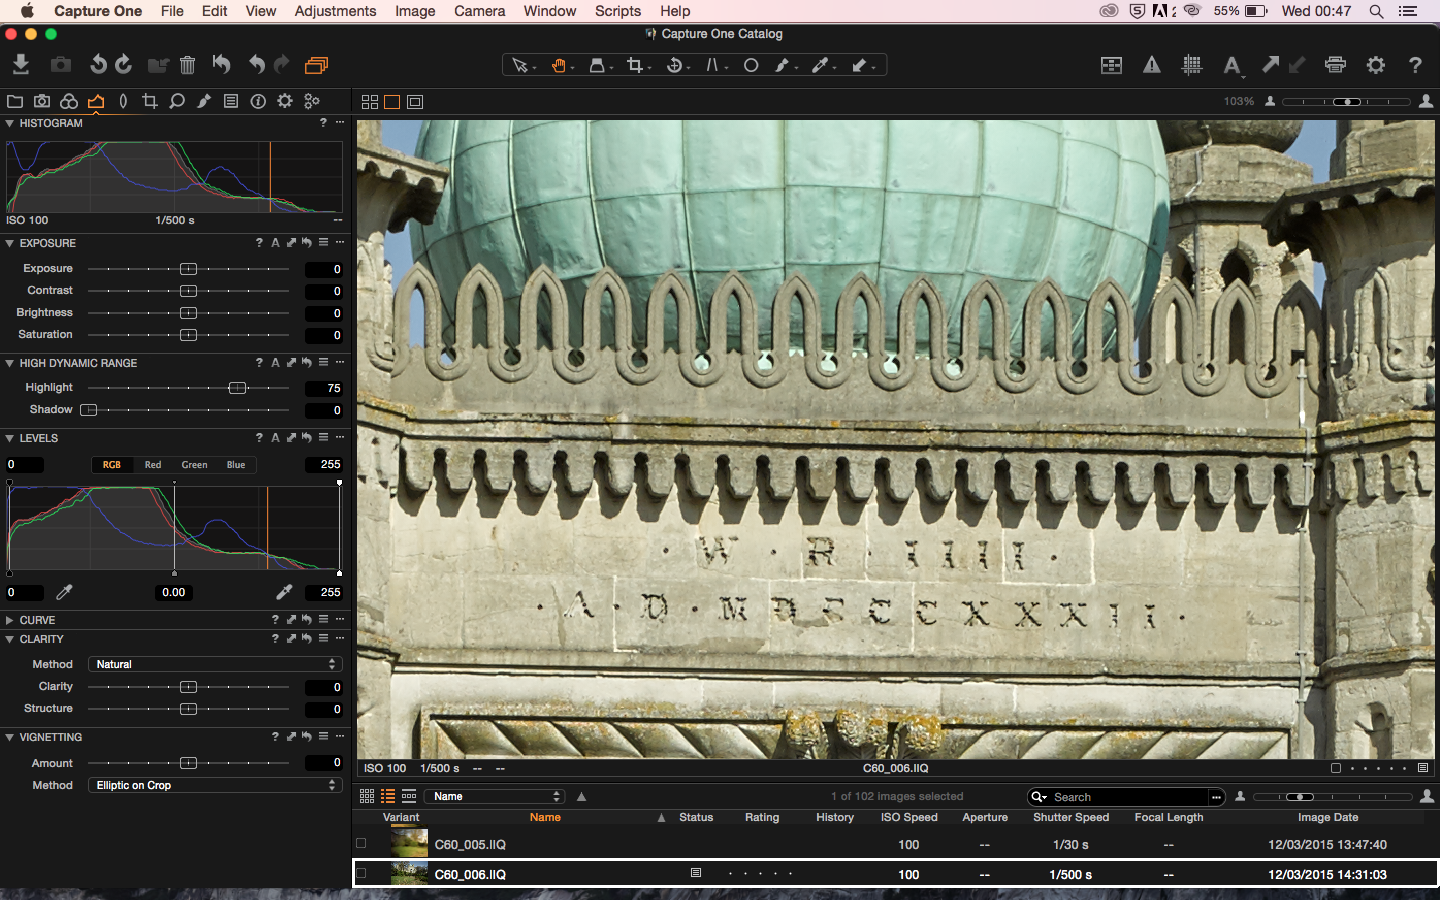The height and width of the screenshot is (900, 1440).
Task: Tick the checkbox for C60_005.IIQ
Action: 361,844
